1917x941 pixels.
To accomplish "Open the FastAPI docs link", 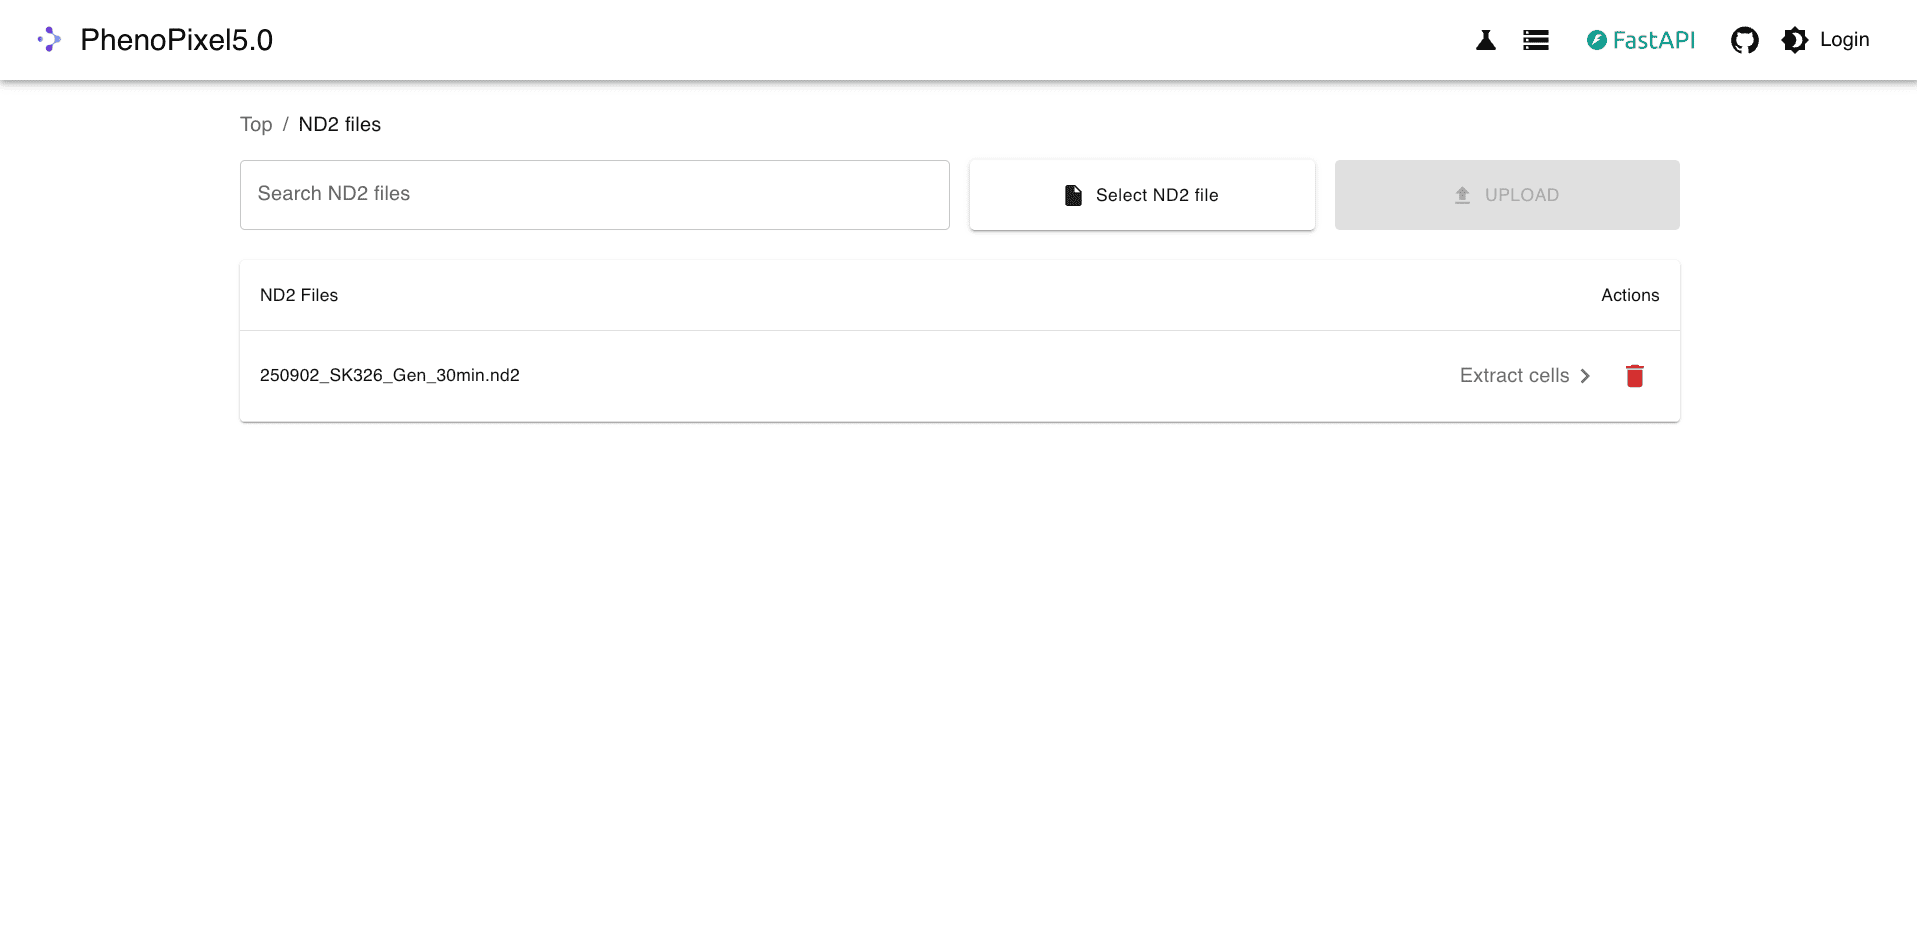I will click(x=1641, y=40).
